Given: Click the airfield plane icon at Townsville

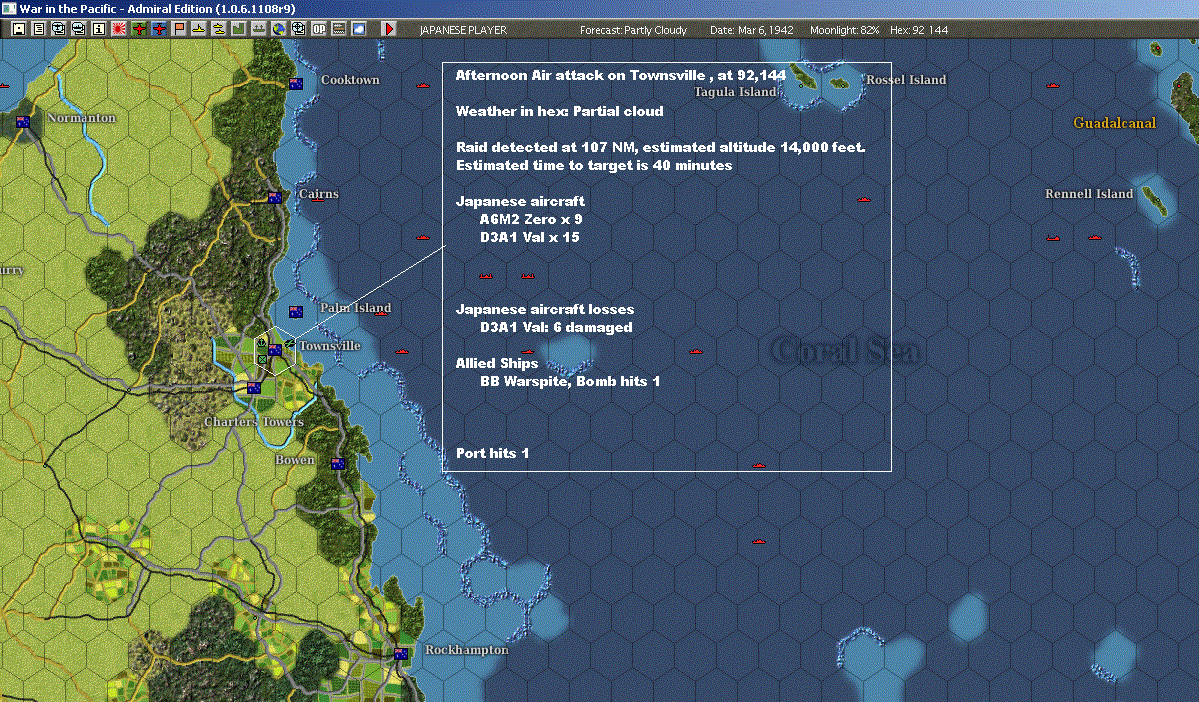Looking at the screenshot, I should (289, 344).
